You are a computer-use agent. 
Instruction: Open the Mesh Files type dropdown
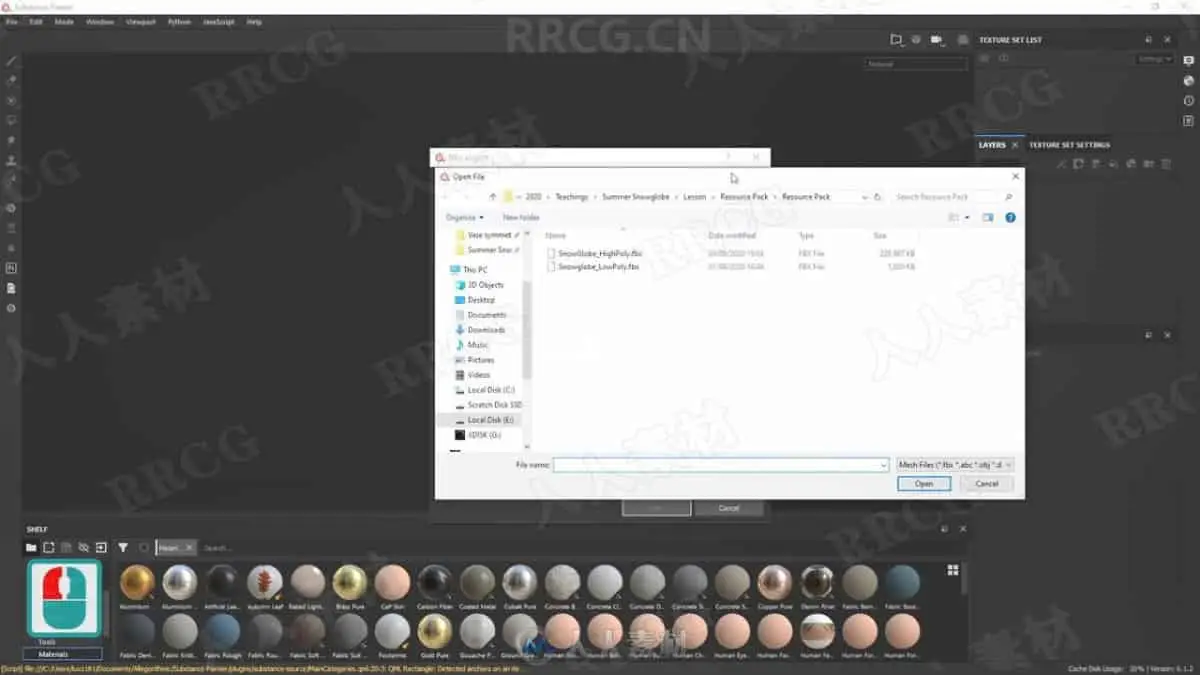(x=956, y=465)
